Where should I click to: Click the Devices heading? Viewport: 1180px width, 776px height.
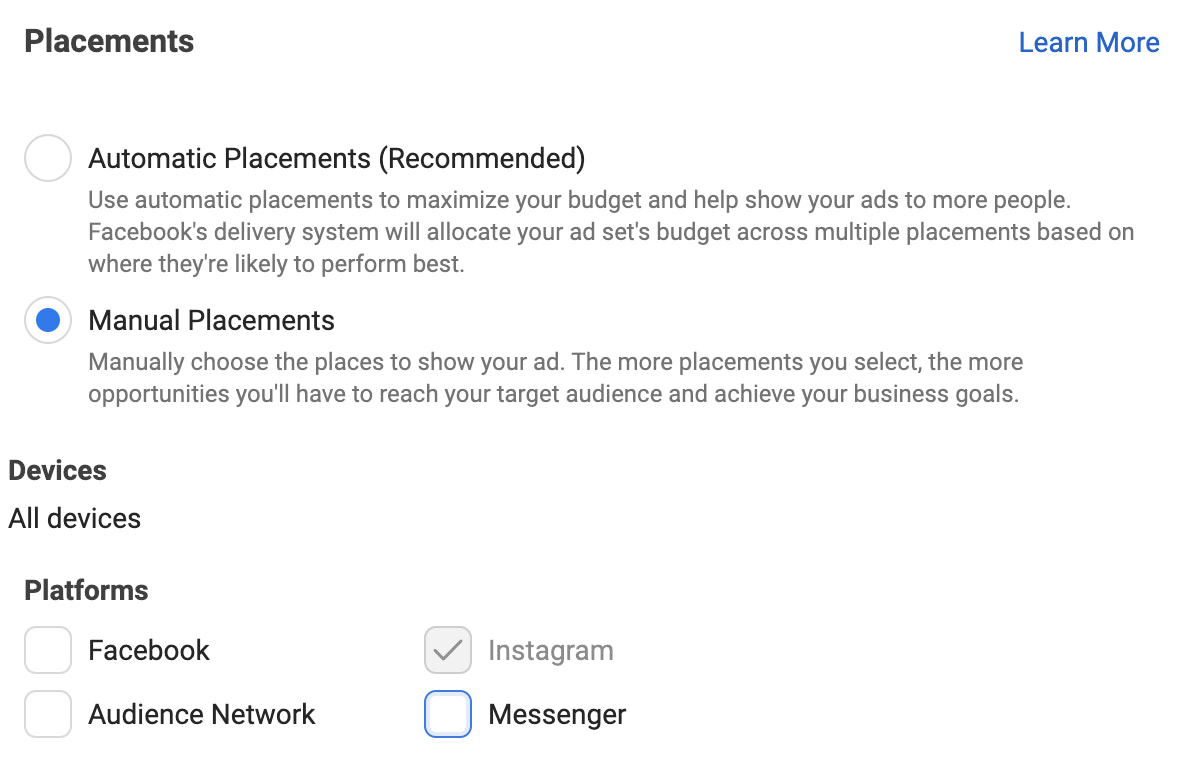[x=57, y=470]
